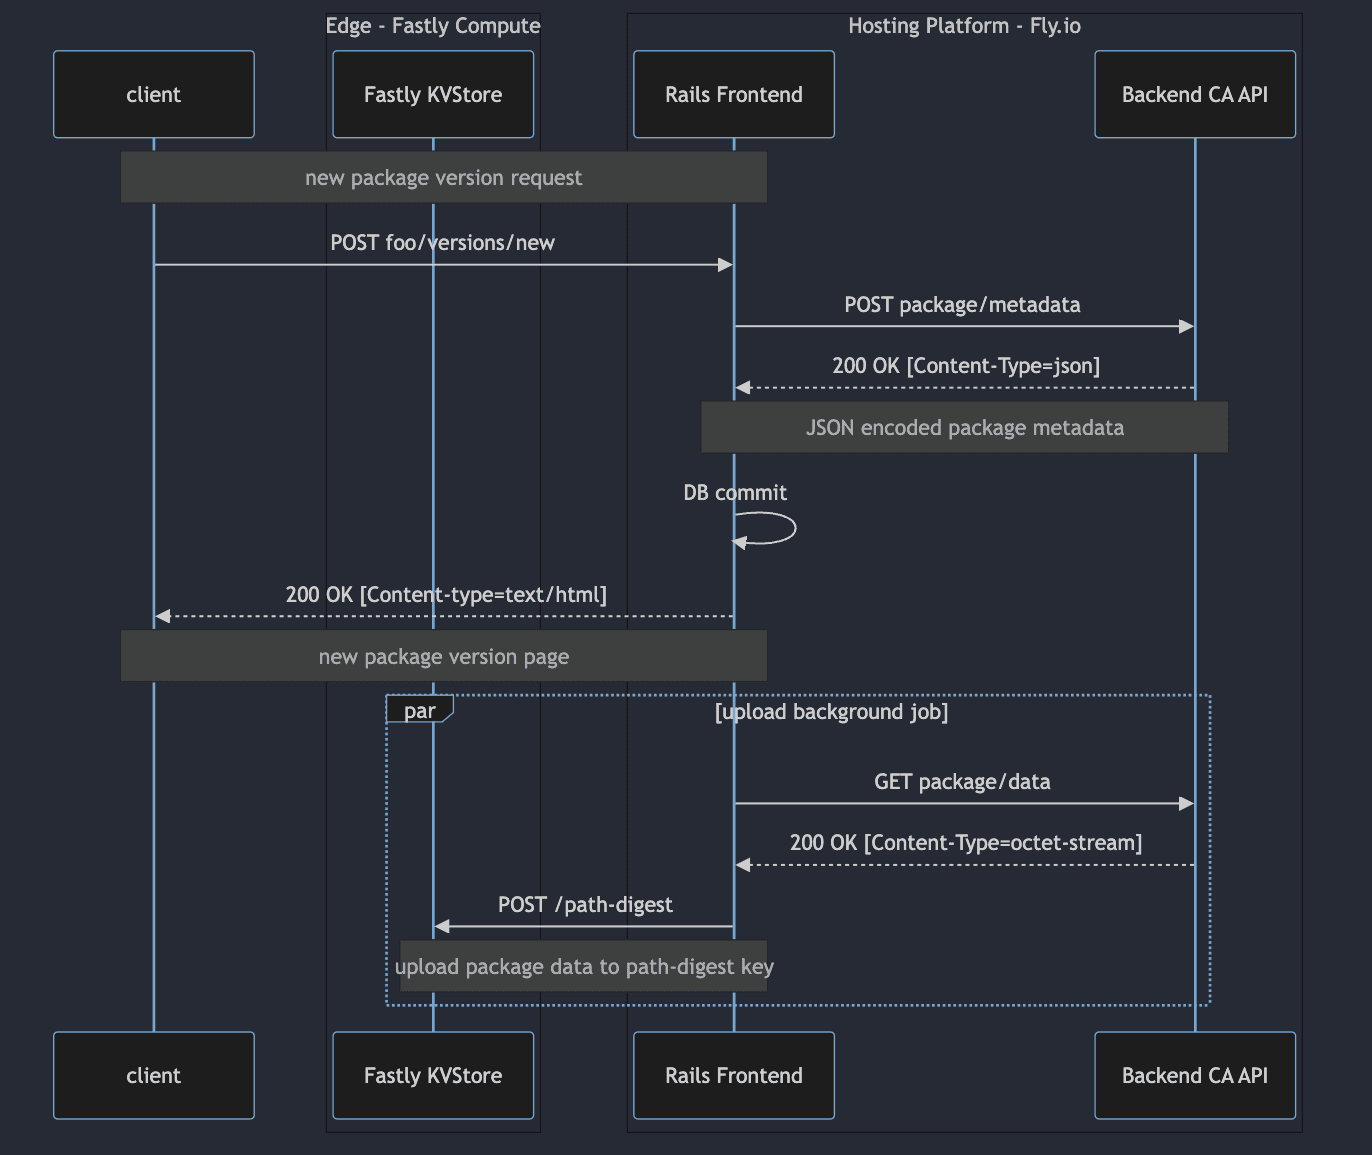The width and height of the screenshot is (1372, 1155).
Task: Click the new package version request note
Action: click(443, 177)
